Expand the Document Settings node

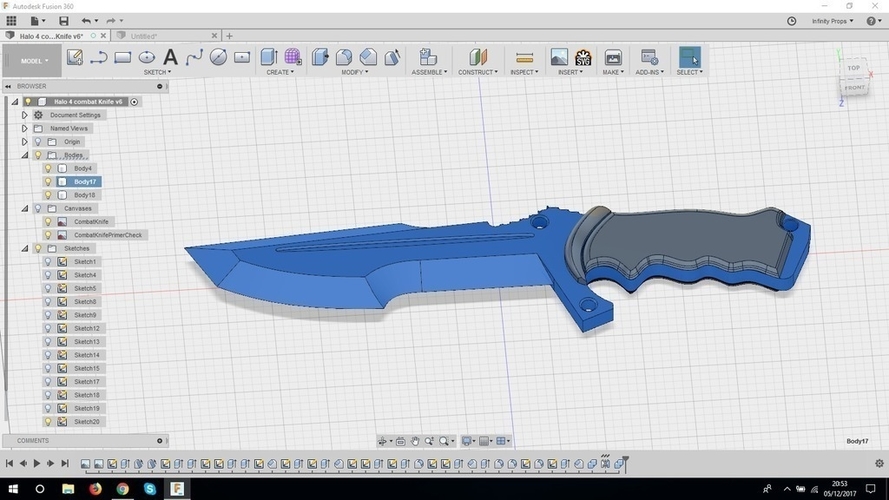24,115
